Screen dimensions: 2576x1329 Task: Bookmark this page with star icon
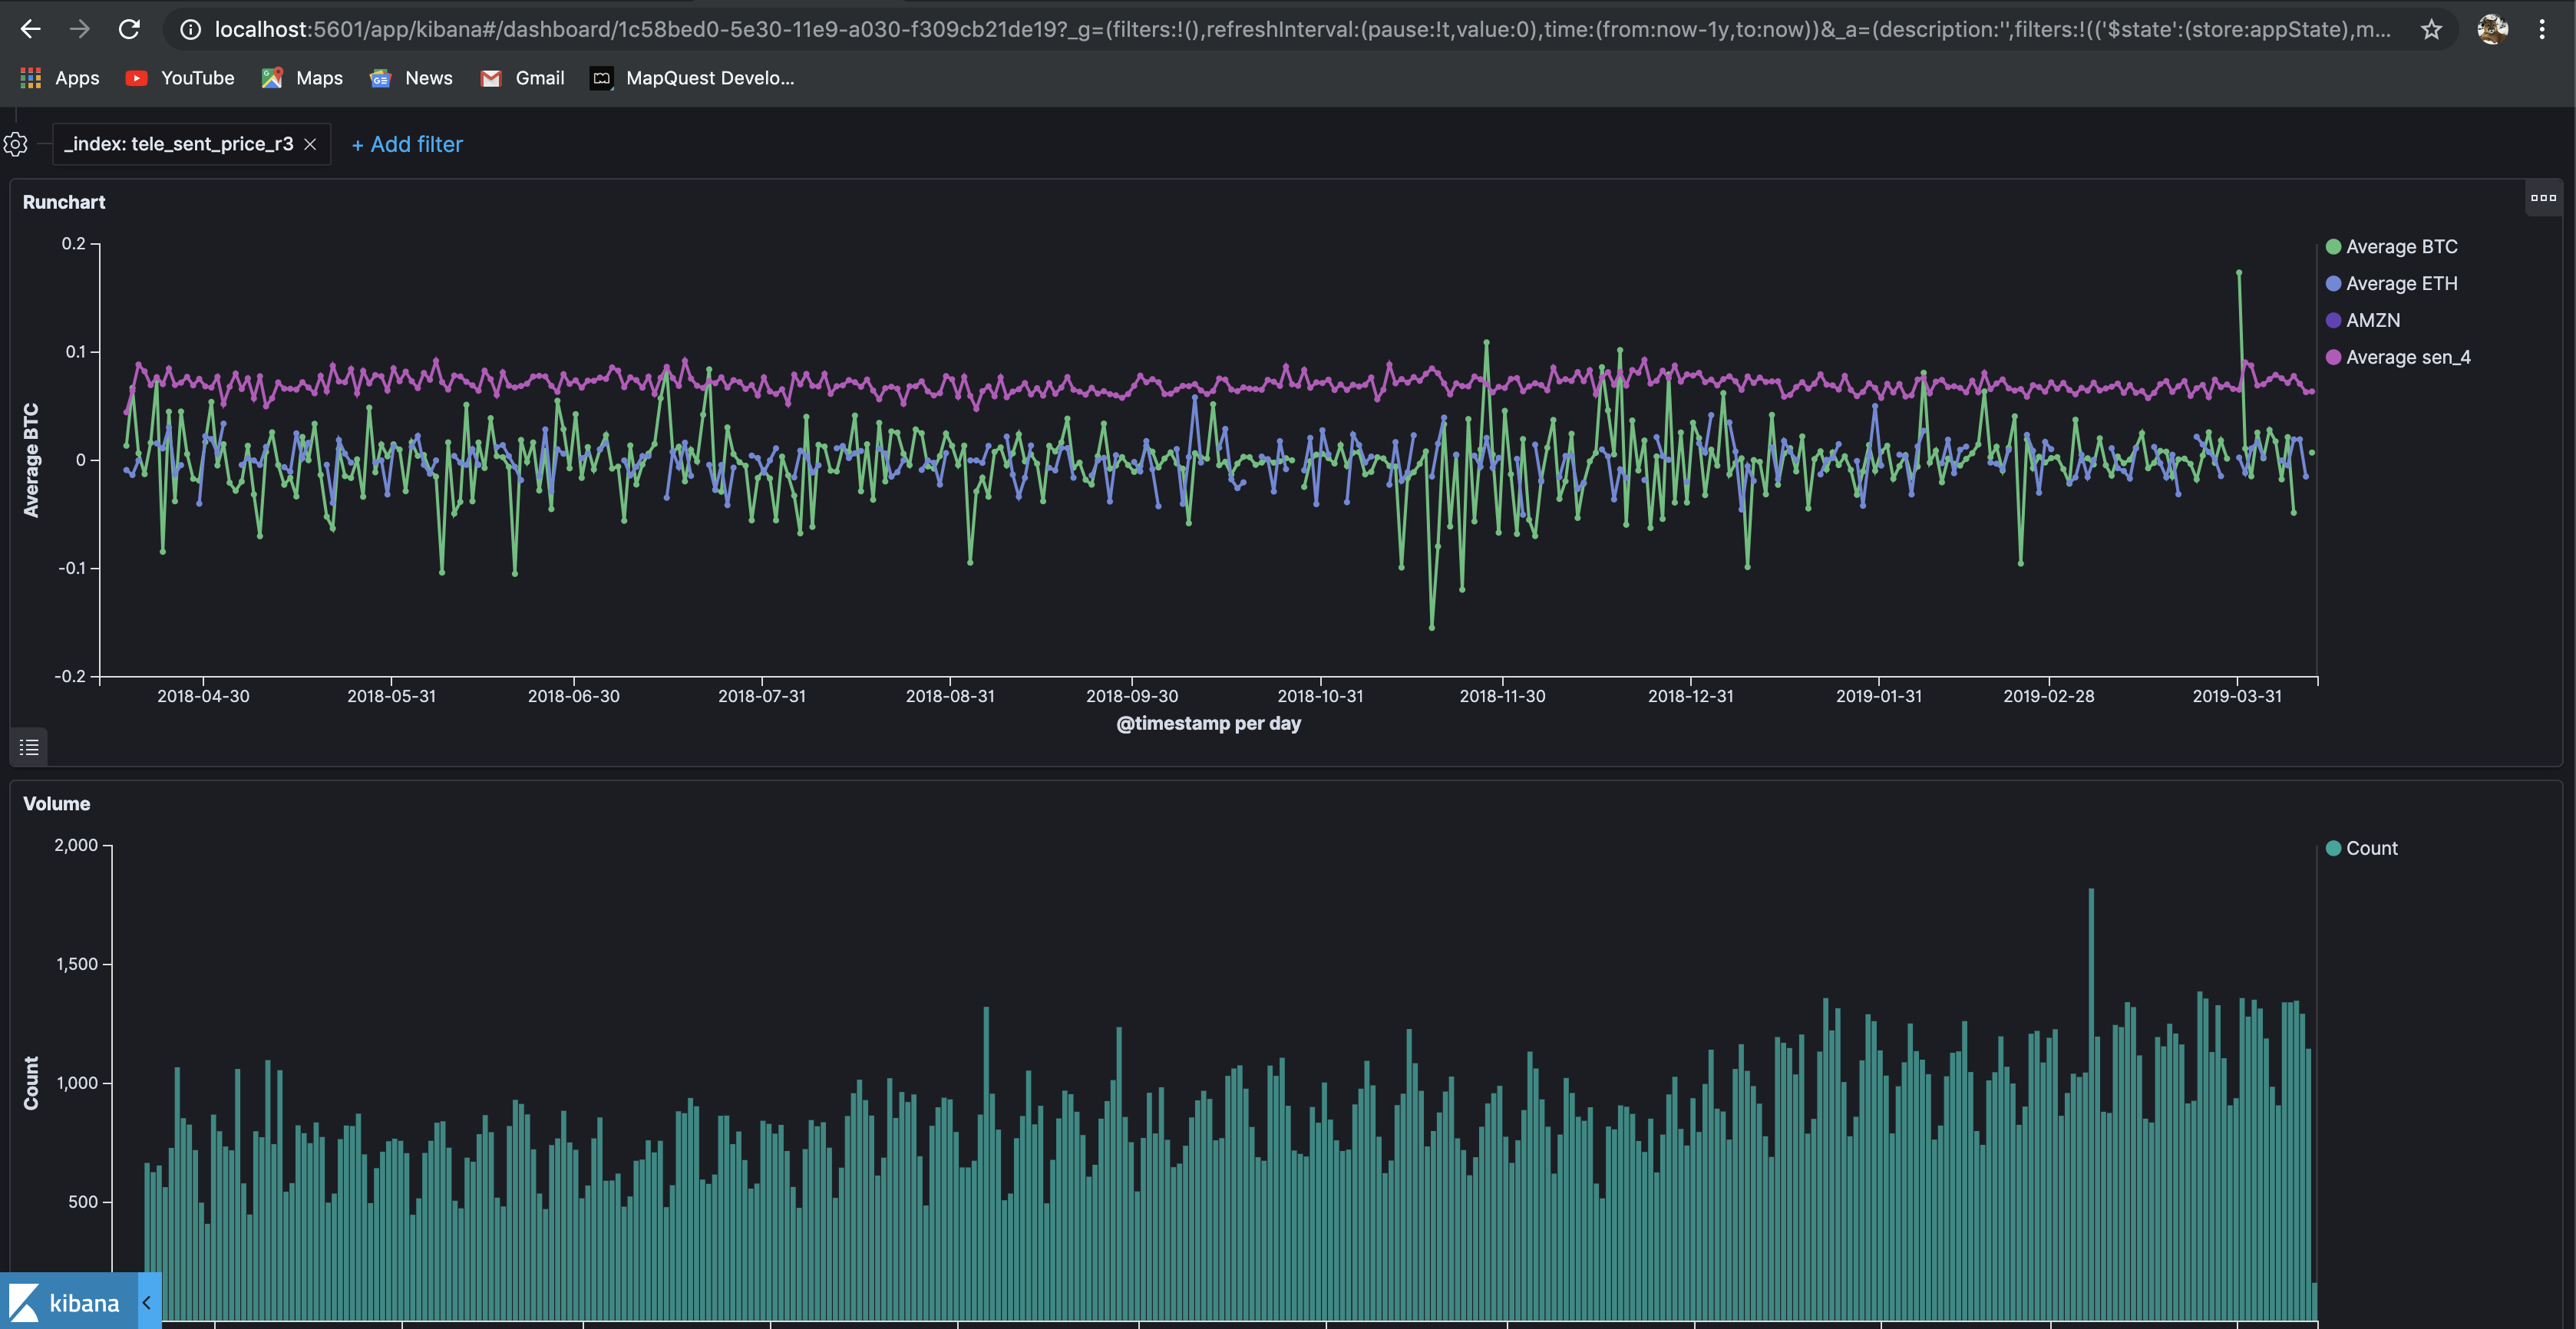(x=2431, y=30)
